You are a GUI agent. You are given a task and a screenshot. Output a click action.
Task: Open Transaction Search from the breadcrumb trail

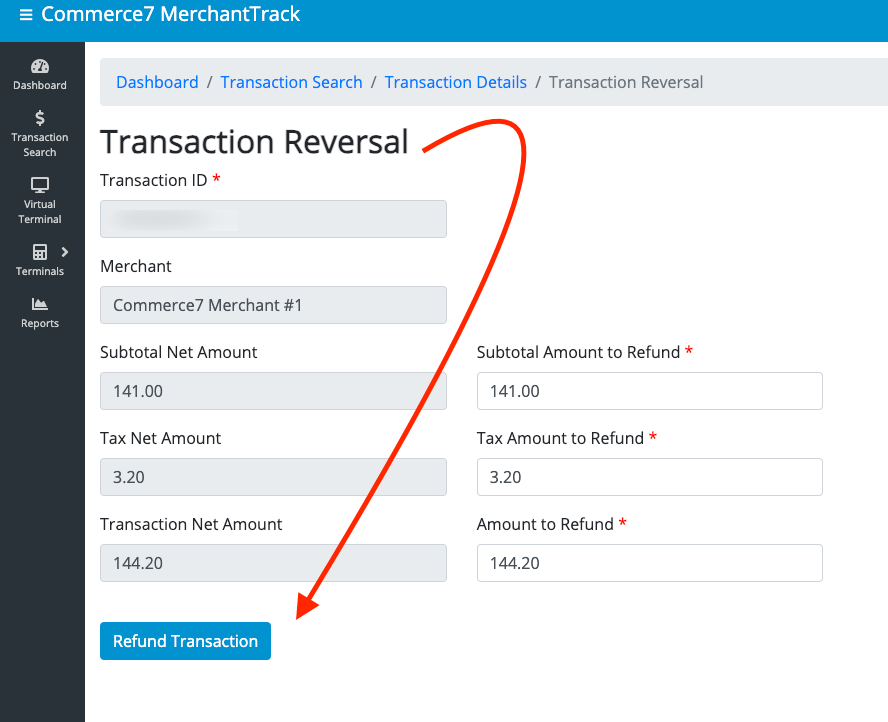(291, 82)
